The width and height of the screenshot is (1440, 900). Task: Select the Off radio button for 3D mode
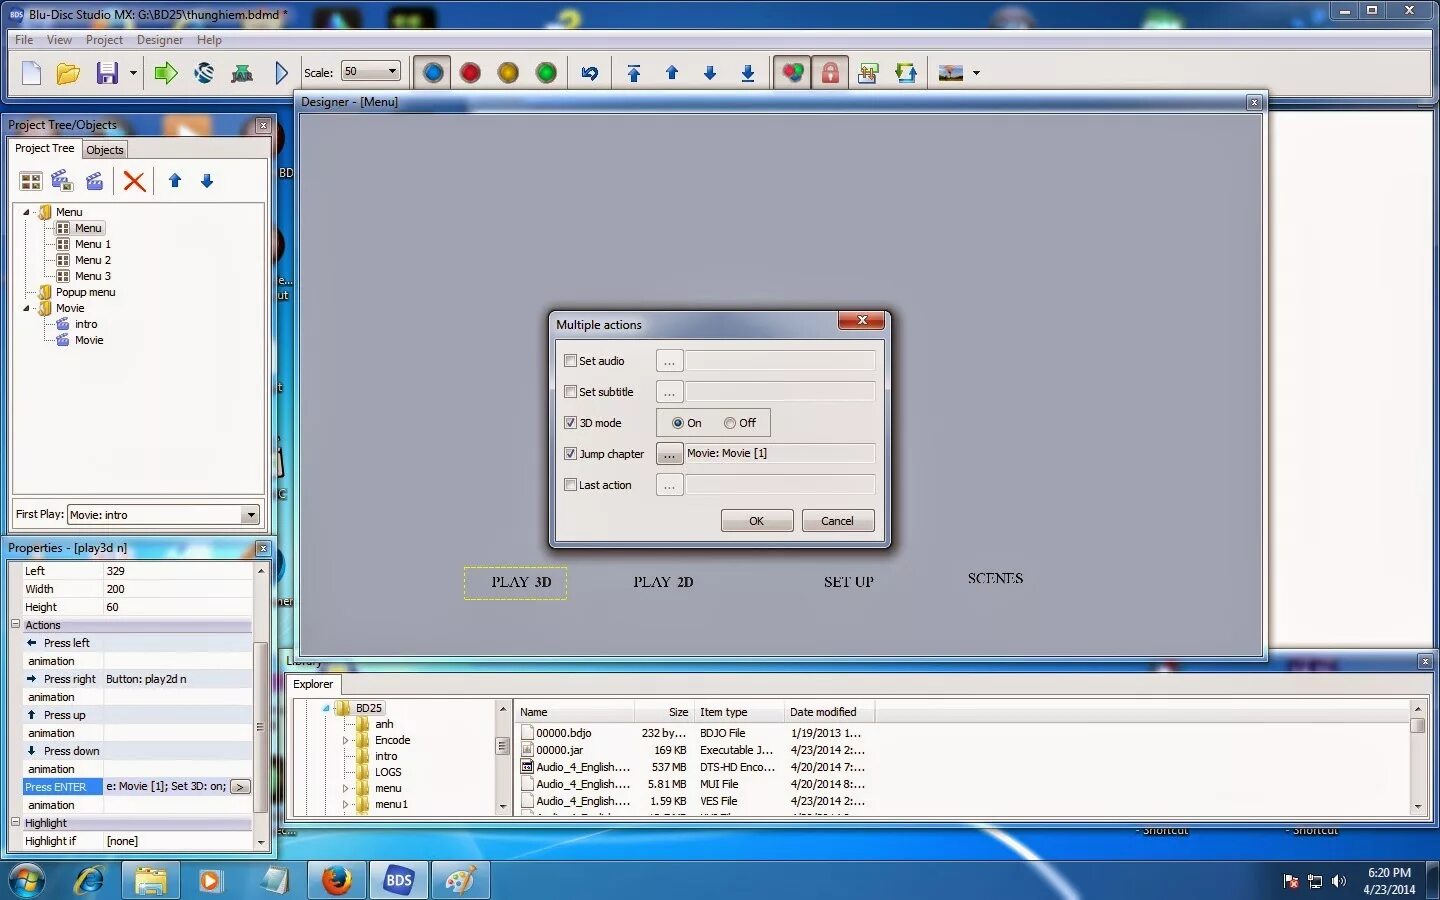[731, 423]
